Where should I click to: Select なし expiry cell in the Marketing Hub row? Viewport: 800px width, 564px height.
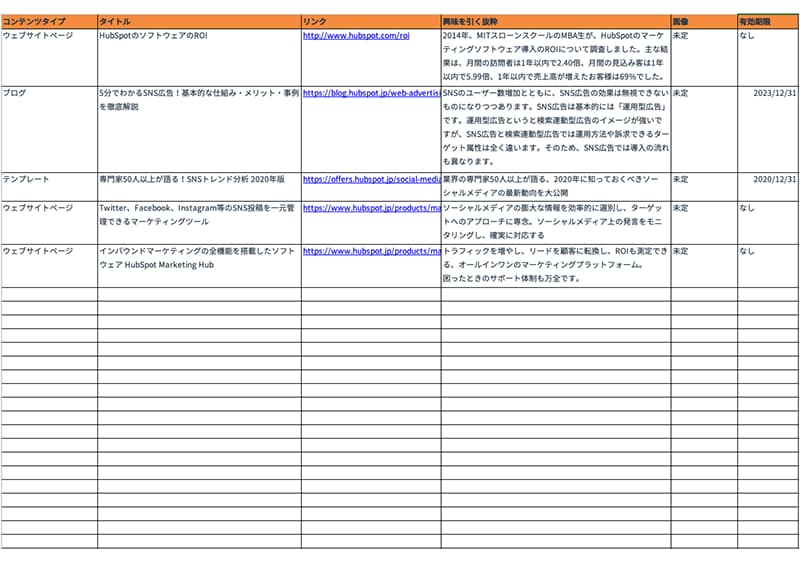coord(768,265)
